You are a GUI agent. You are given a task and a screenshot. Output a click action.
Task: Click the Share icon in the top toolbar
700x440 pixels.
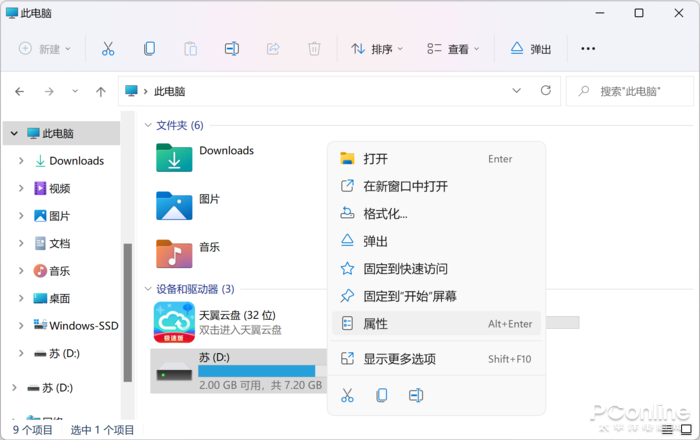coord(273,49)
